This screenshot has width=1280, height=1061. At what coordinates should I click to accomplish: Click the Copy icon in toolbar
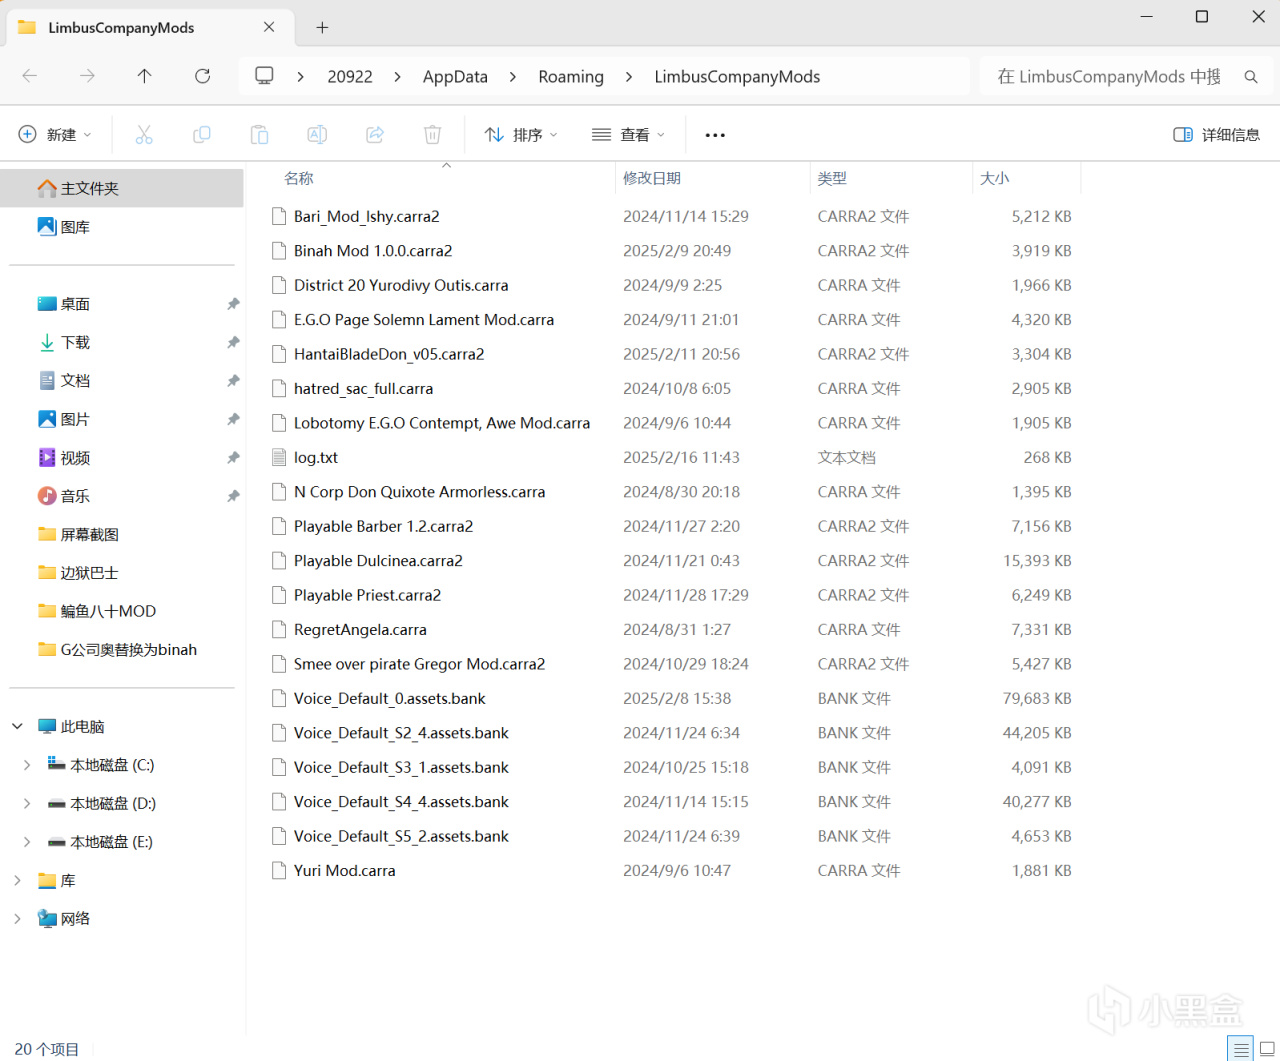[x=202, y=134]
